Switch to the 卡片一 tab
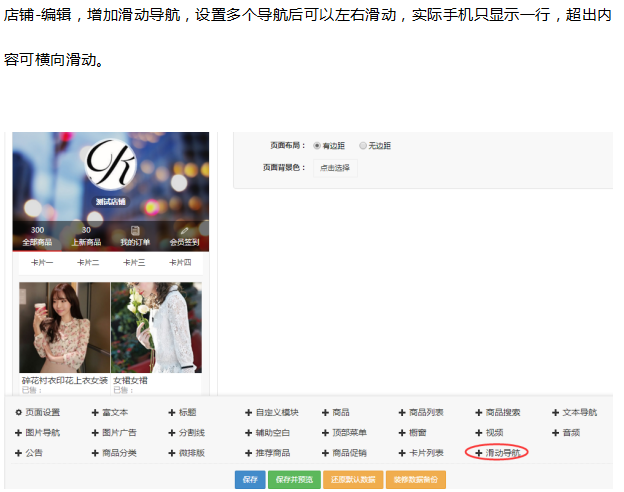Viewport: 624px width, 492px height. coord(43,262)
